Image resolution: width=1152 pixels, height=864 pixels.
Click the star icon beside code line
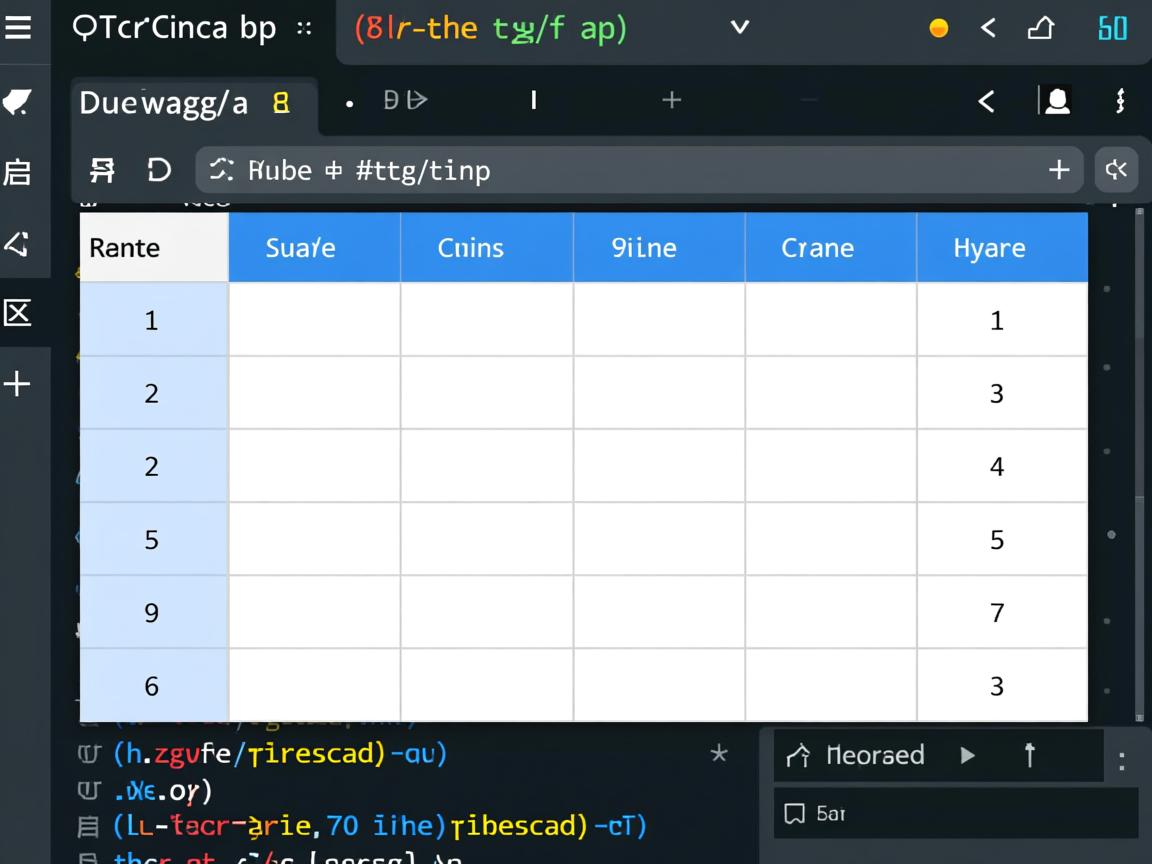(x=718, y=754)
